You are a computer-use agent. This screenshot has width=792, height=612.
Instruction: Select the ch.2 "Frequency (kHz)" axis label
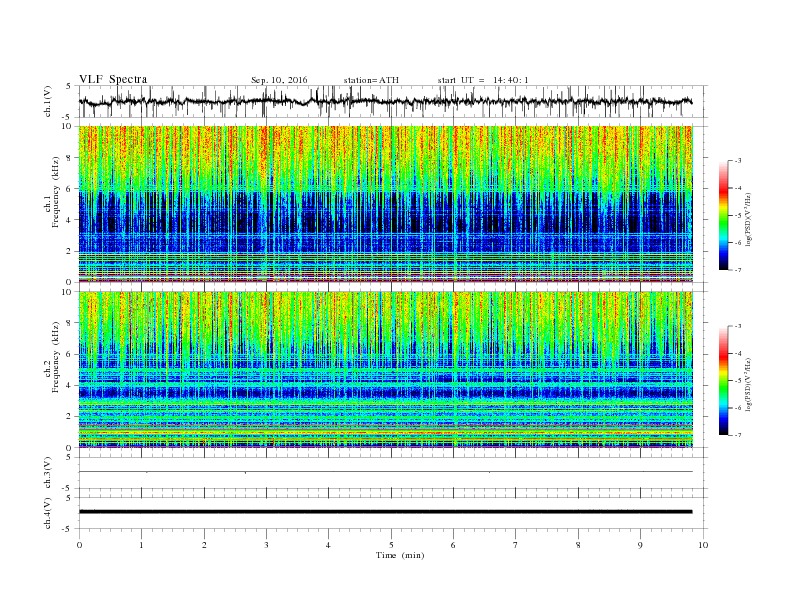[56, 357]
